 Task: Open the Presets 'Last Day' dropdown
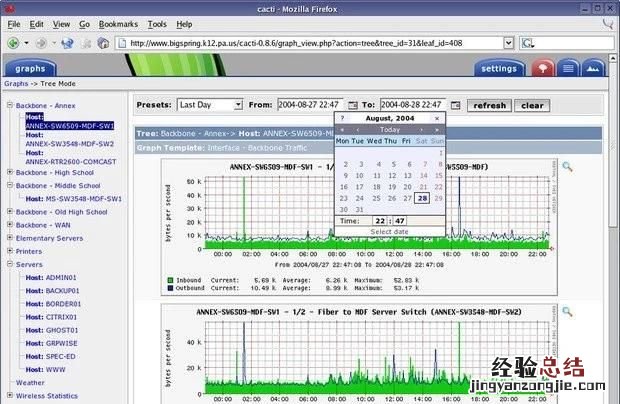209,105
